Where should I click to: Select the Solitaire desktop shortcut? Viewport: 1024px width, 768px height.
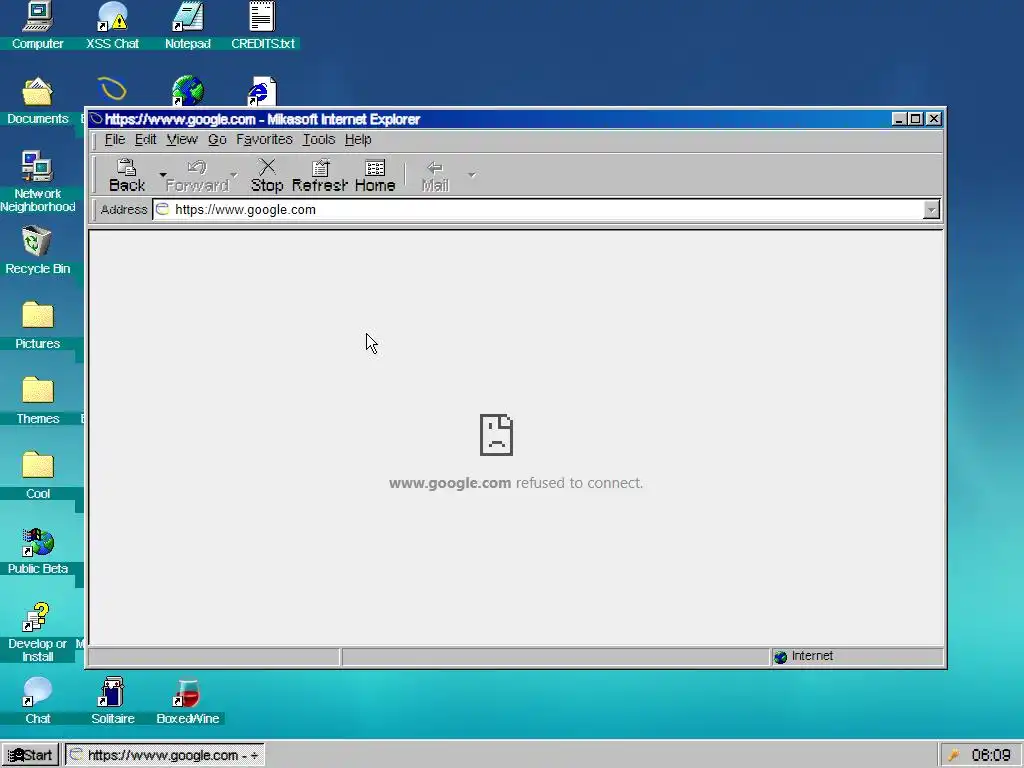(112, 701)
